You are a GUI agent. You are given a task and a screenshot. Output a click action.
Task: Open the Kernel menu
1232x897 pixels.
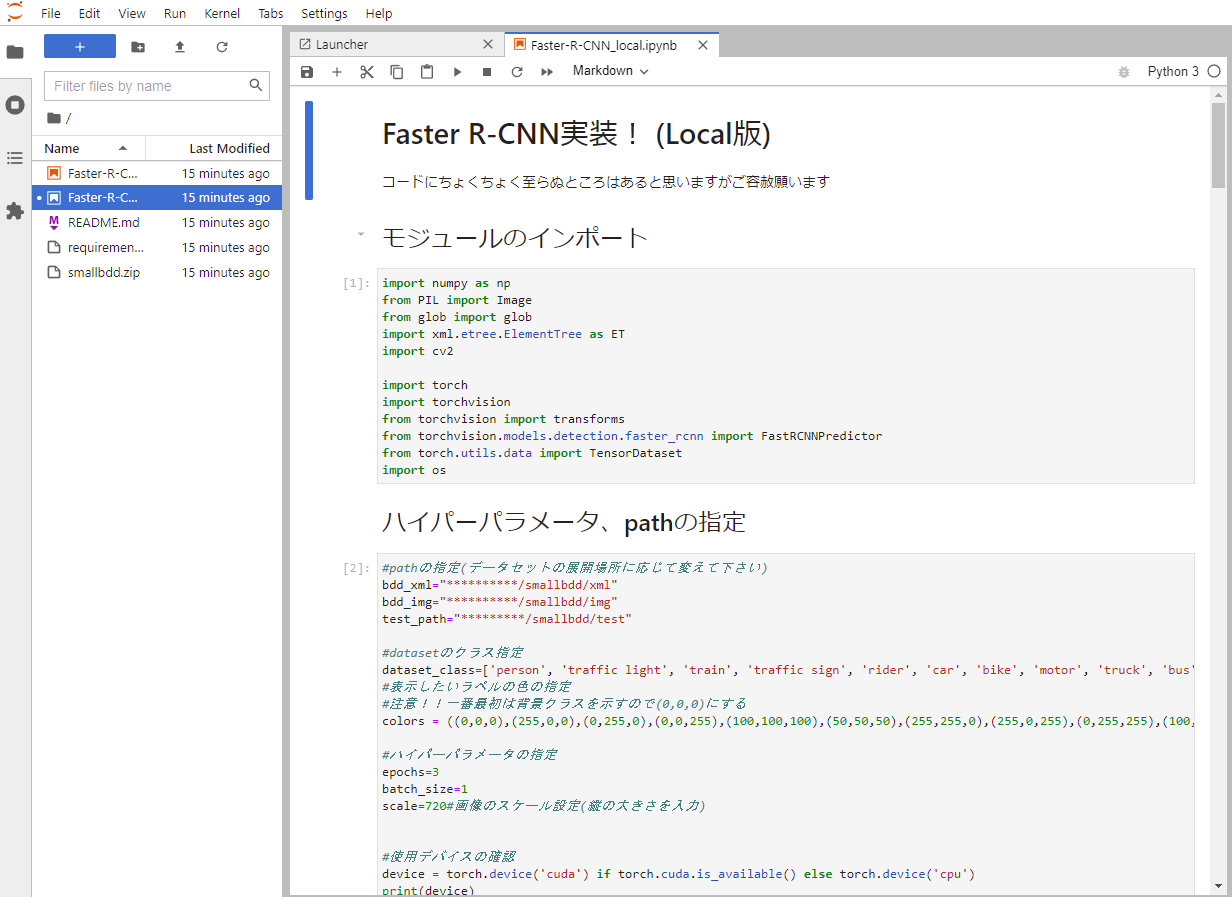221,13
